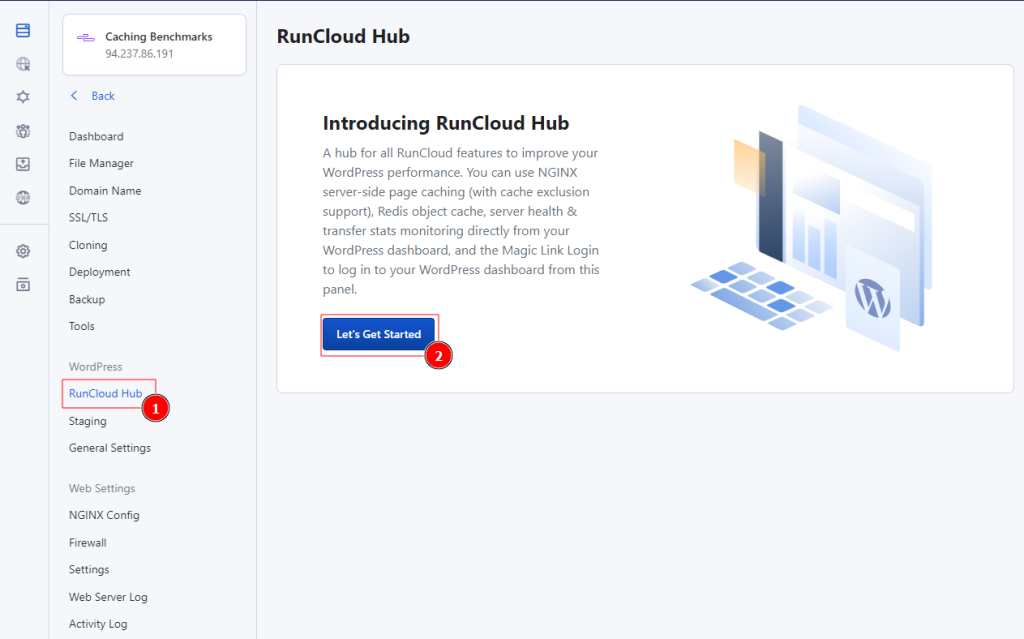Open File Manager
The width and height of the screenshot is (1024, 639).
tap(101, 163)
